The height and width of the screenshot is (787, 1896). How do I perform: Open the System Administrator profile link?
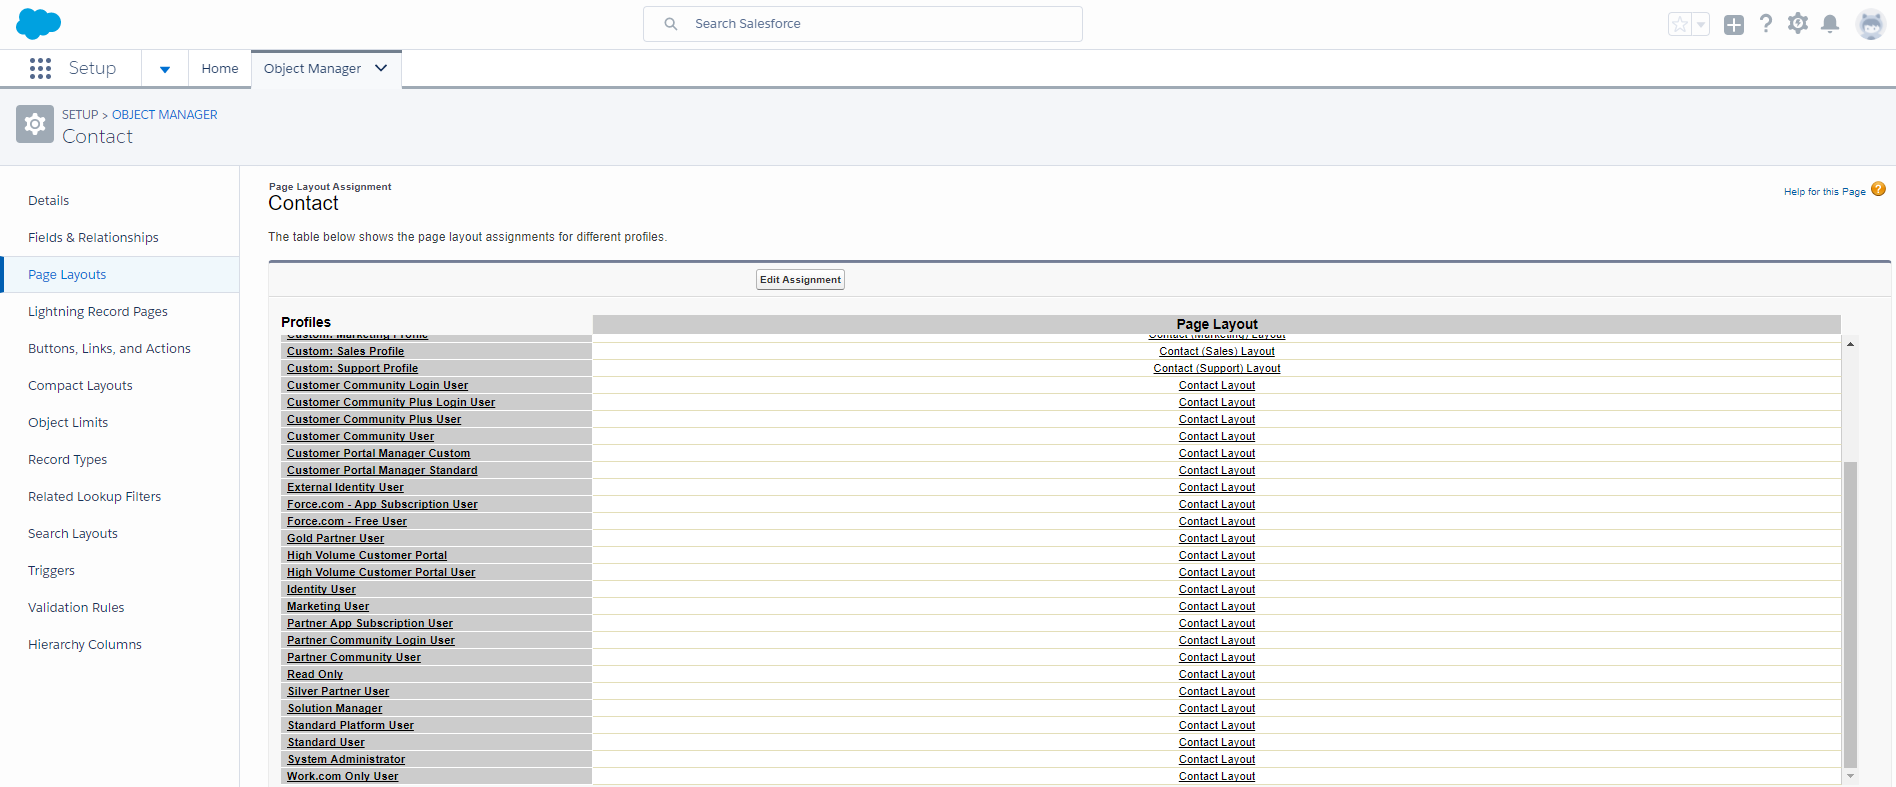[x=346, y=760]
